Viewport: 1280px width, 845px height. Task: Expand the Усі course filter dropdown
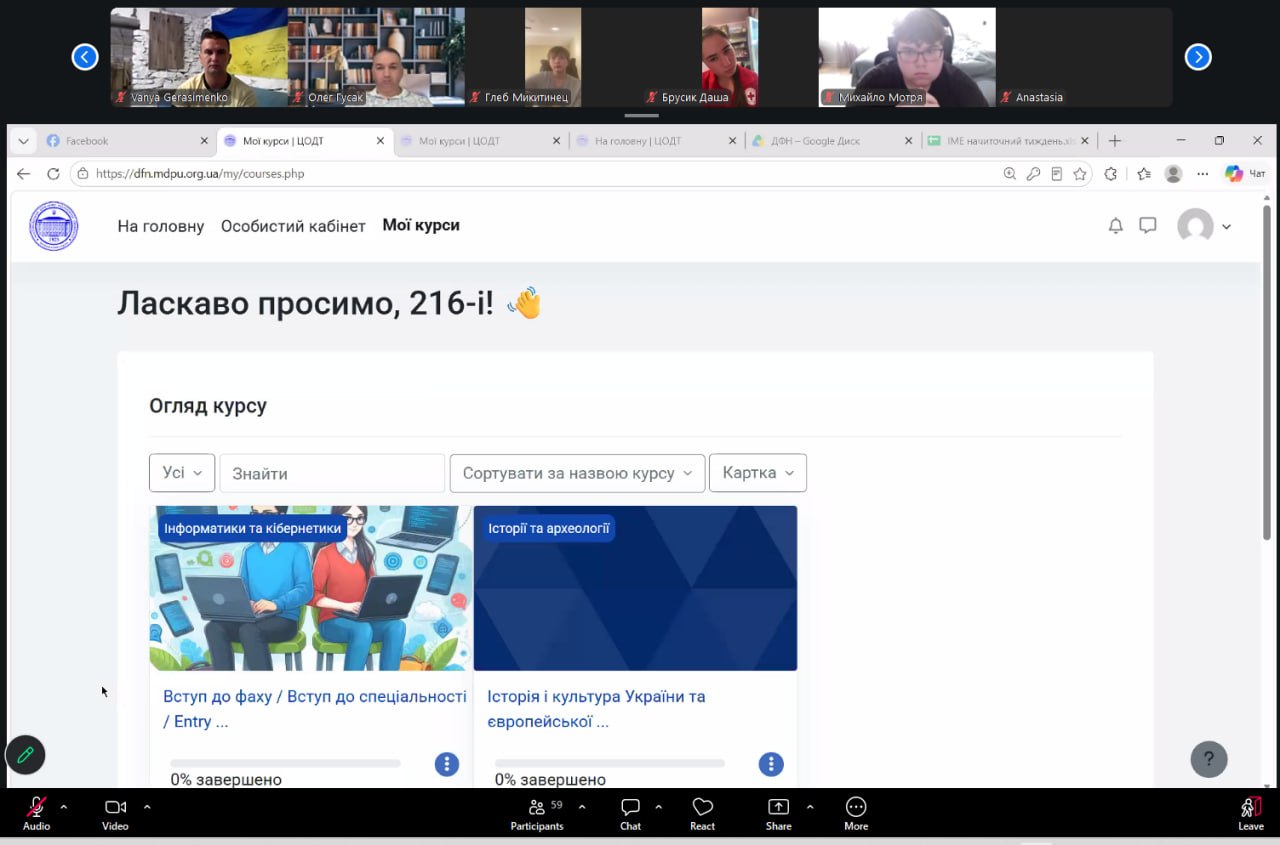[182, 473]
